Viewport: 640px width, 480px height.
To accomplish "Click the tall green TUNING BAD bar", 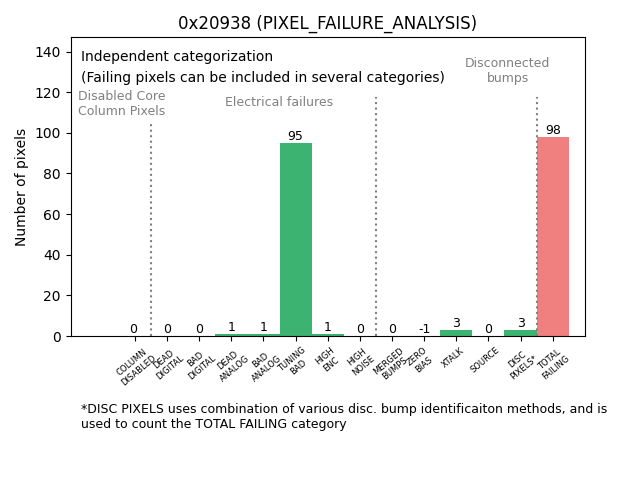I will click(x=295, y=240).
